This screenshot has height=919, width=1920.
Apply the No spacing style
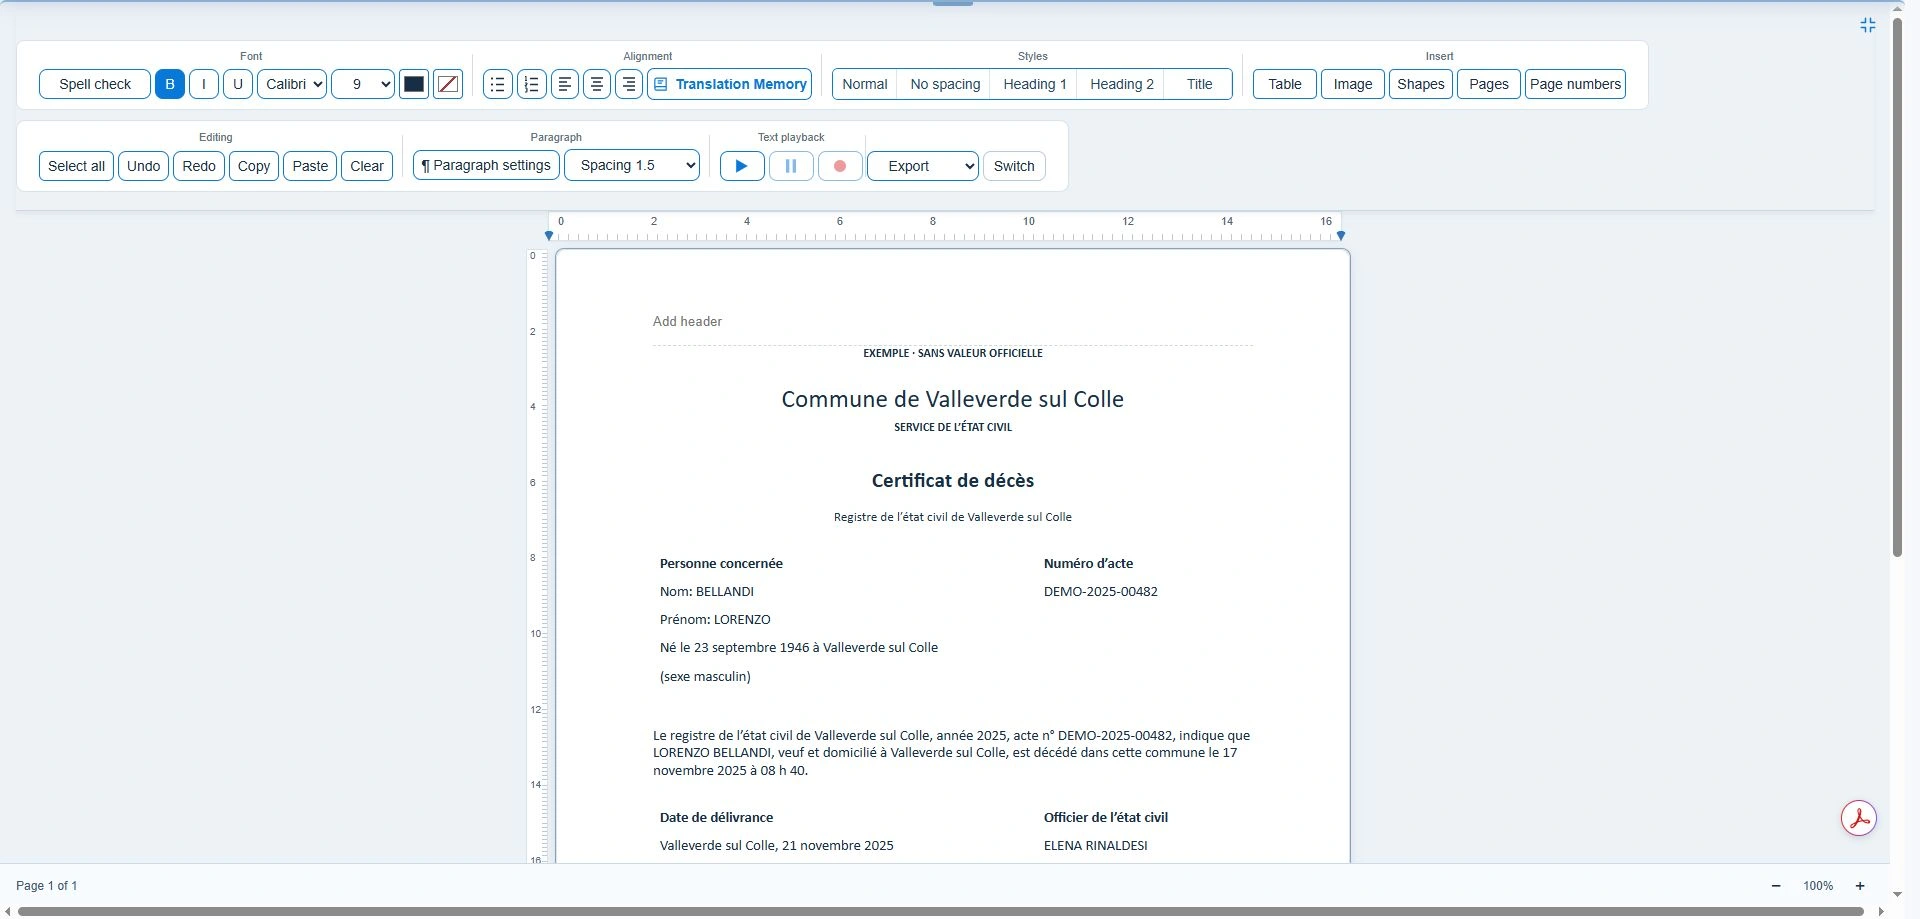tap(945, 84)
